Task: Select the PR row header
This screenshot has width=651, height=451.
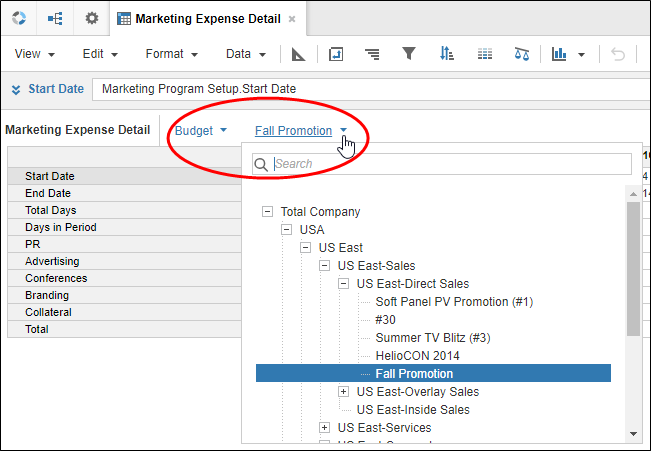Action: pos(125,244)
